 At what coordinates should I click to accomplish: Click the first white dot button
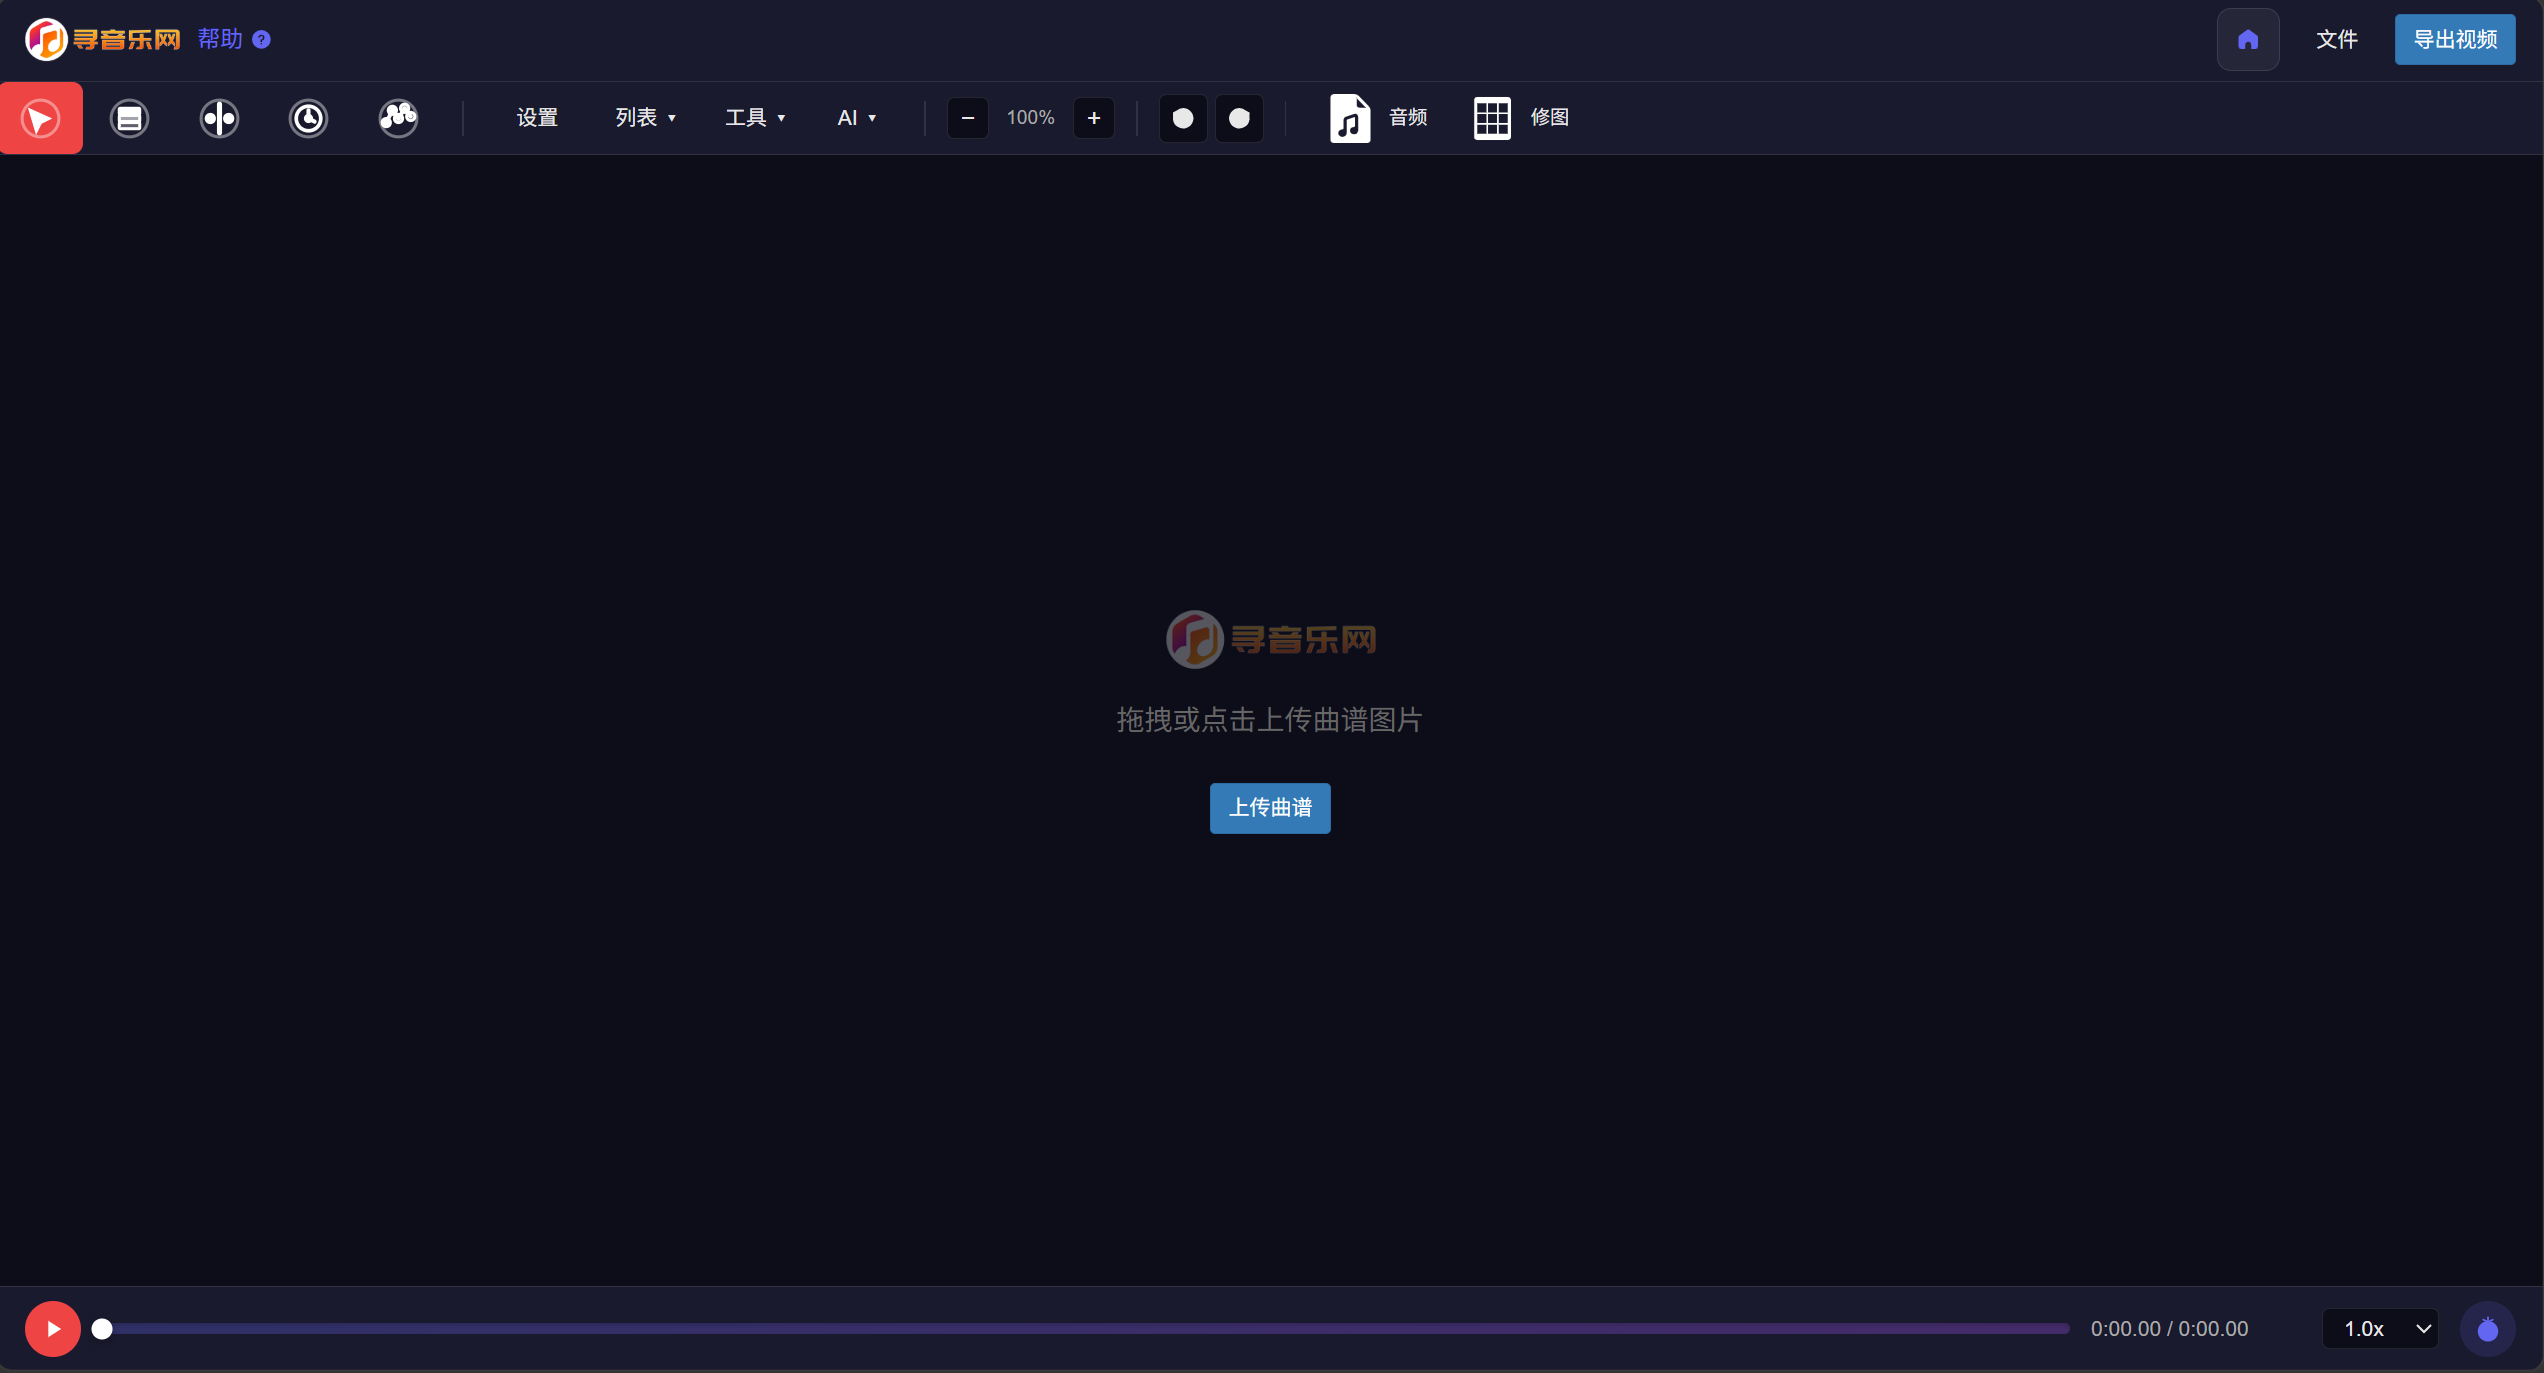point(1183,118)
